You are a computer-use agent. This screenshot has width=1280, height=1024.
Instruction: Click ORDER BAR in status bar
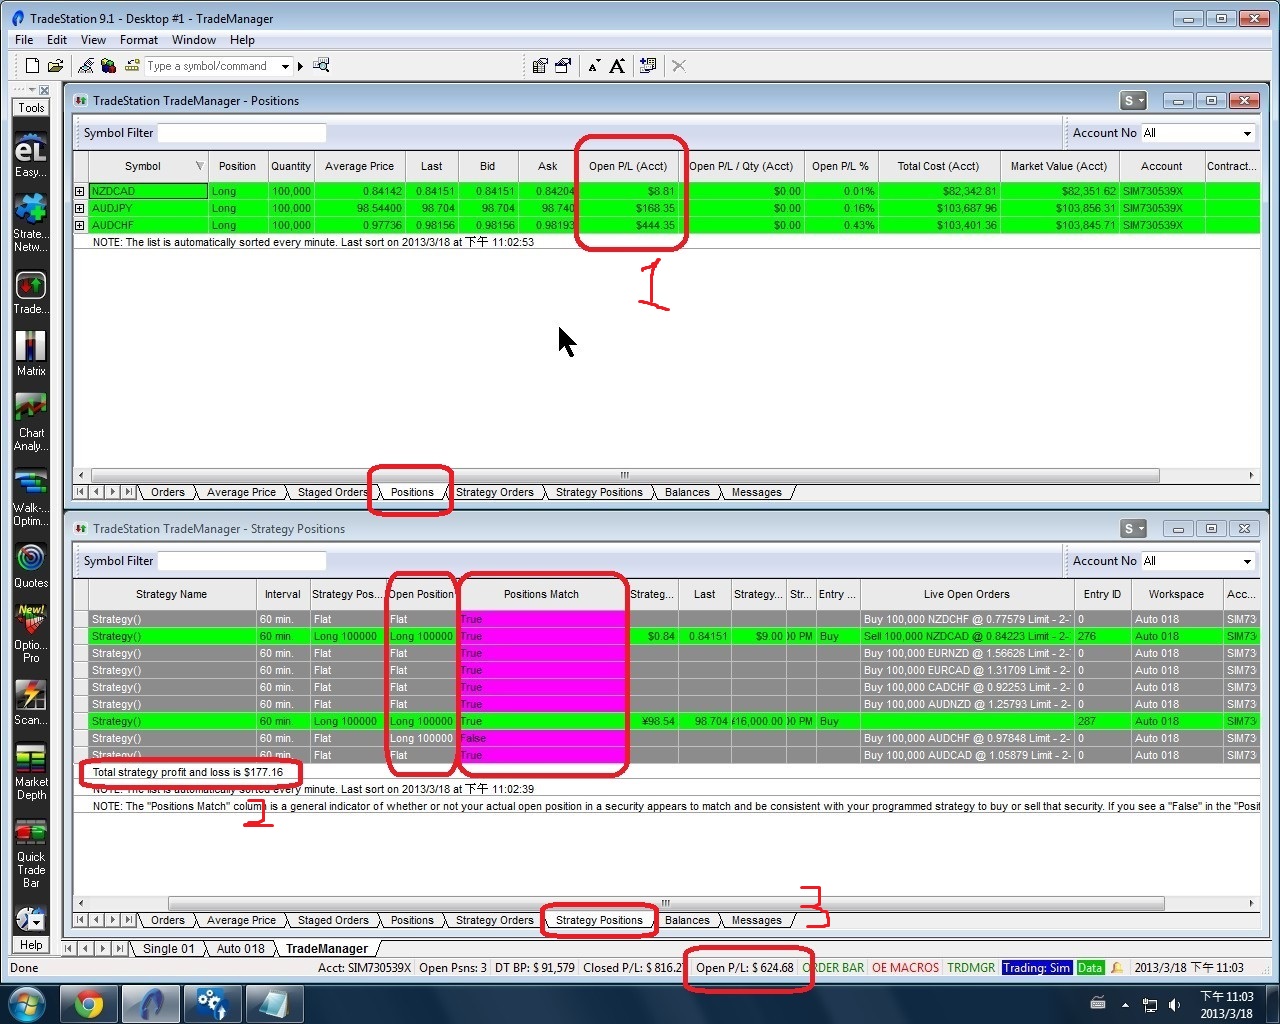click(x=834, y=968)
